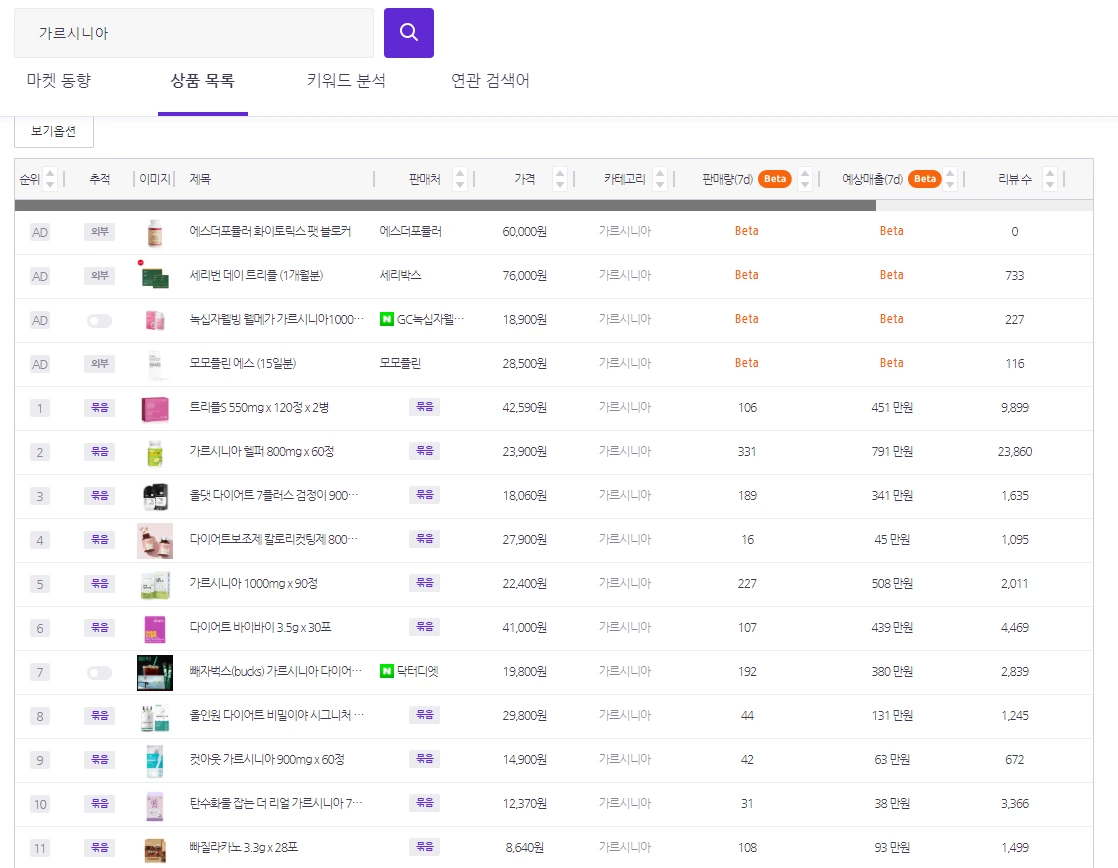Click the sort arrows on 카테고리 header
The width and height of the screenshot is (1118, 868).
(660, 178)
